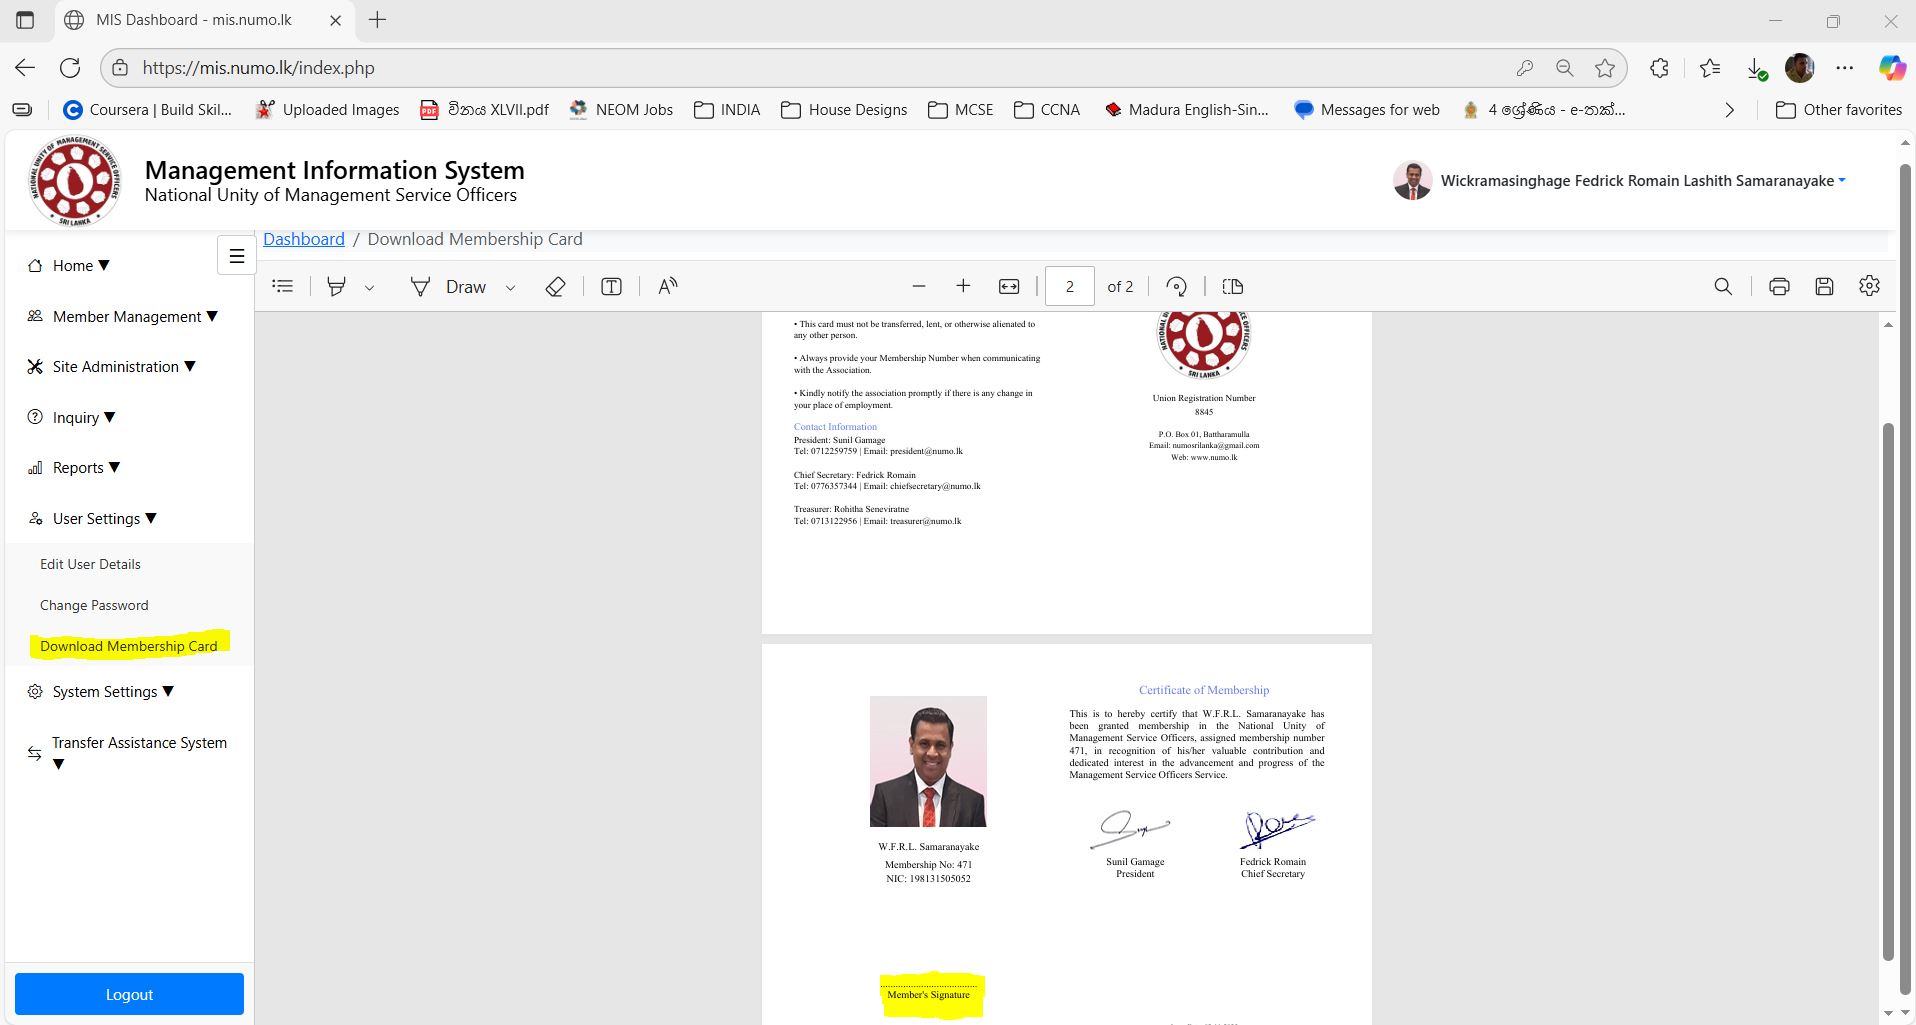Click the PDF page number field
Screen dimensions: 1916x1025
click(x=1069, y=287)
